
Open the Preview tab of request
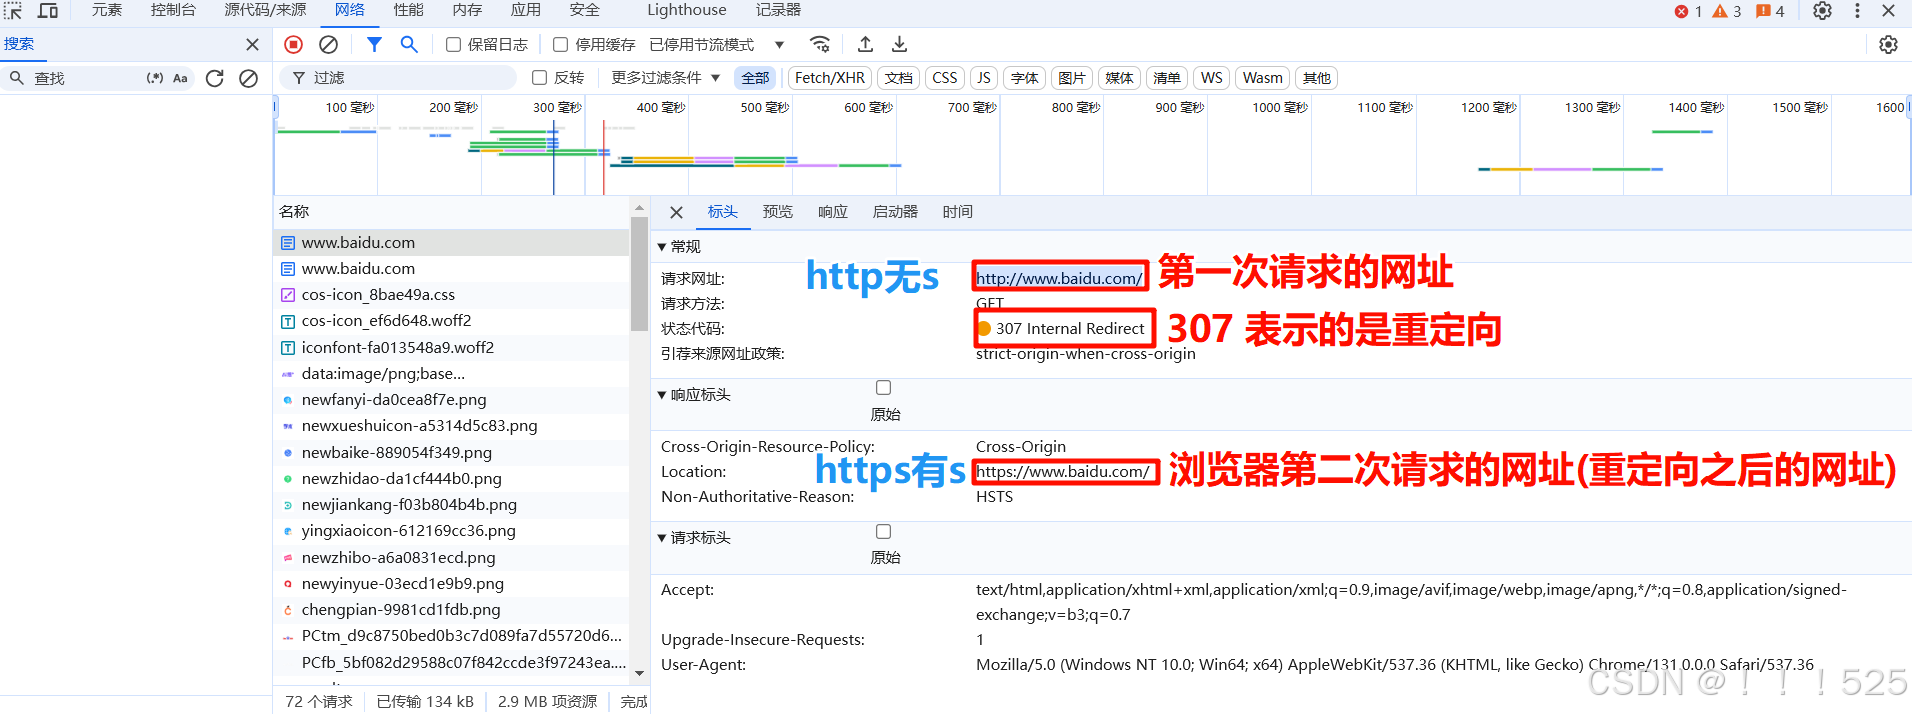[x=777, y=212]
